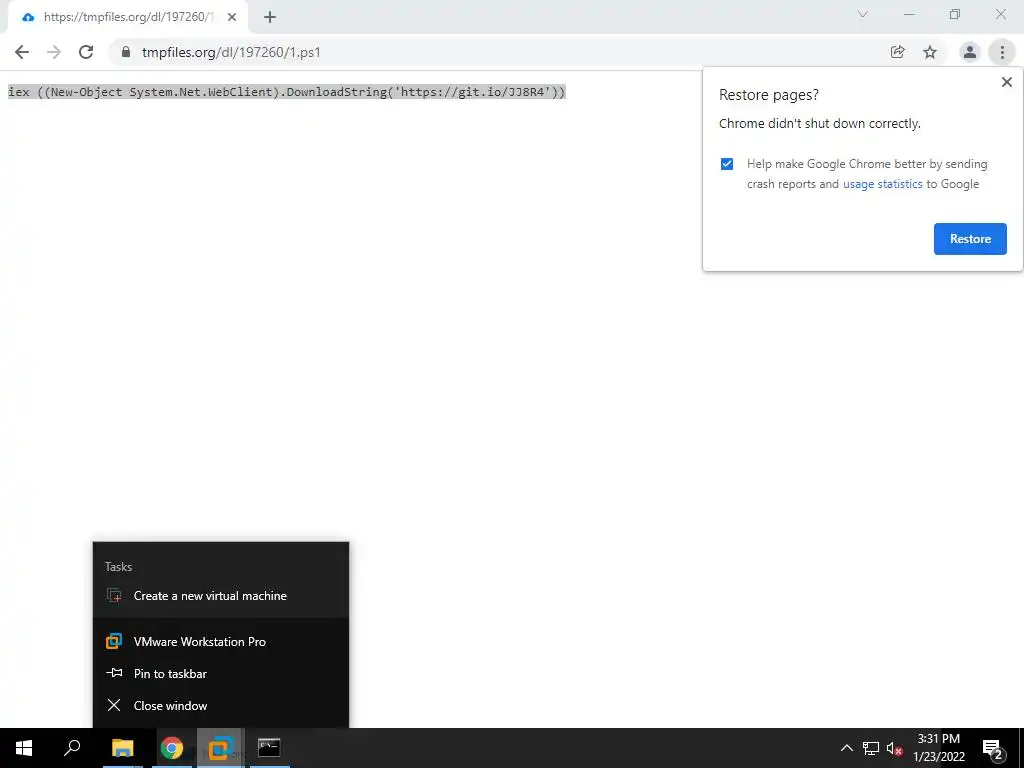Click the Restore button

click(x=970, y=239)
